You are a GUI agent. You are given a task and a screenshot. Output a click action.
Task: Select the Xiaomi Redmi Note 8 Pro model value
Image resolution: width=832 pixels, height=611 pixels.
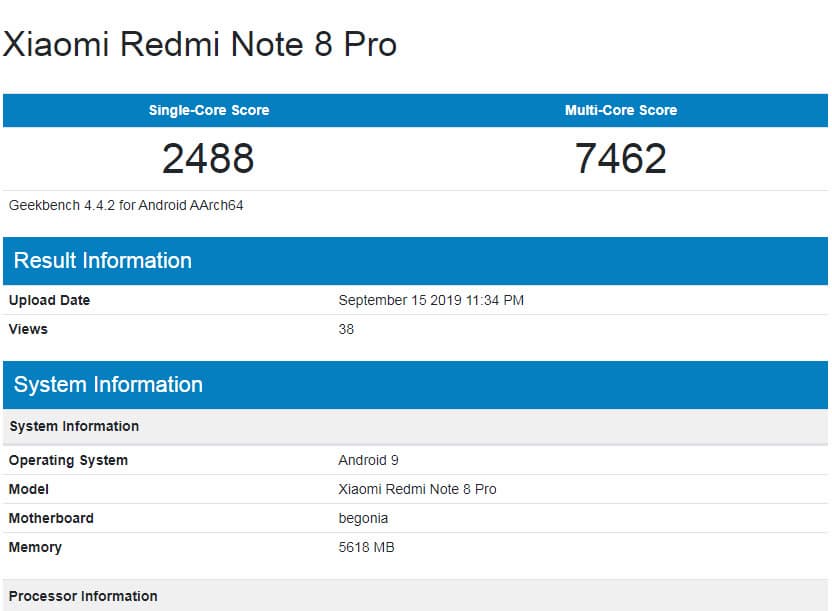pyautogui.click(x=417, y=489)
